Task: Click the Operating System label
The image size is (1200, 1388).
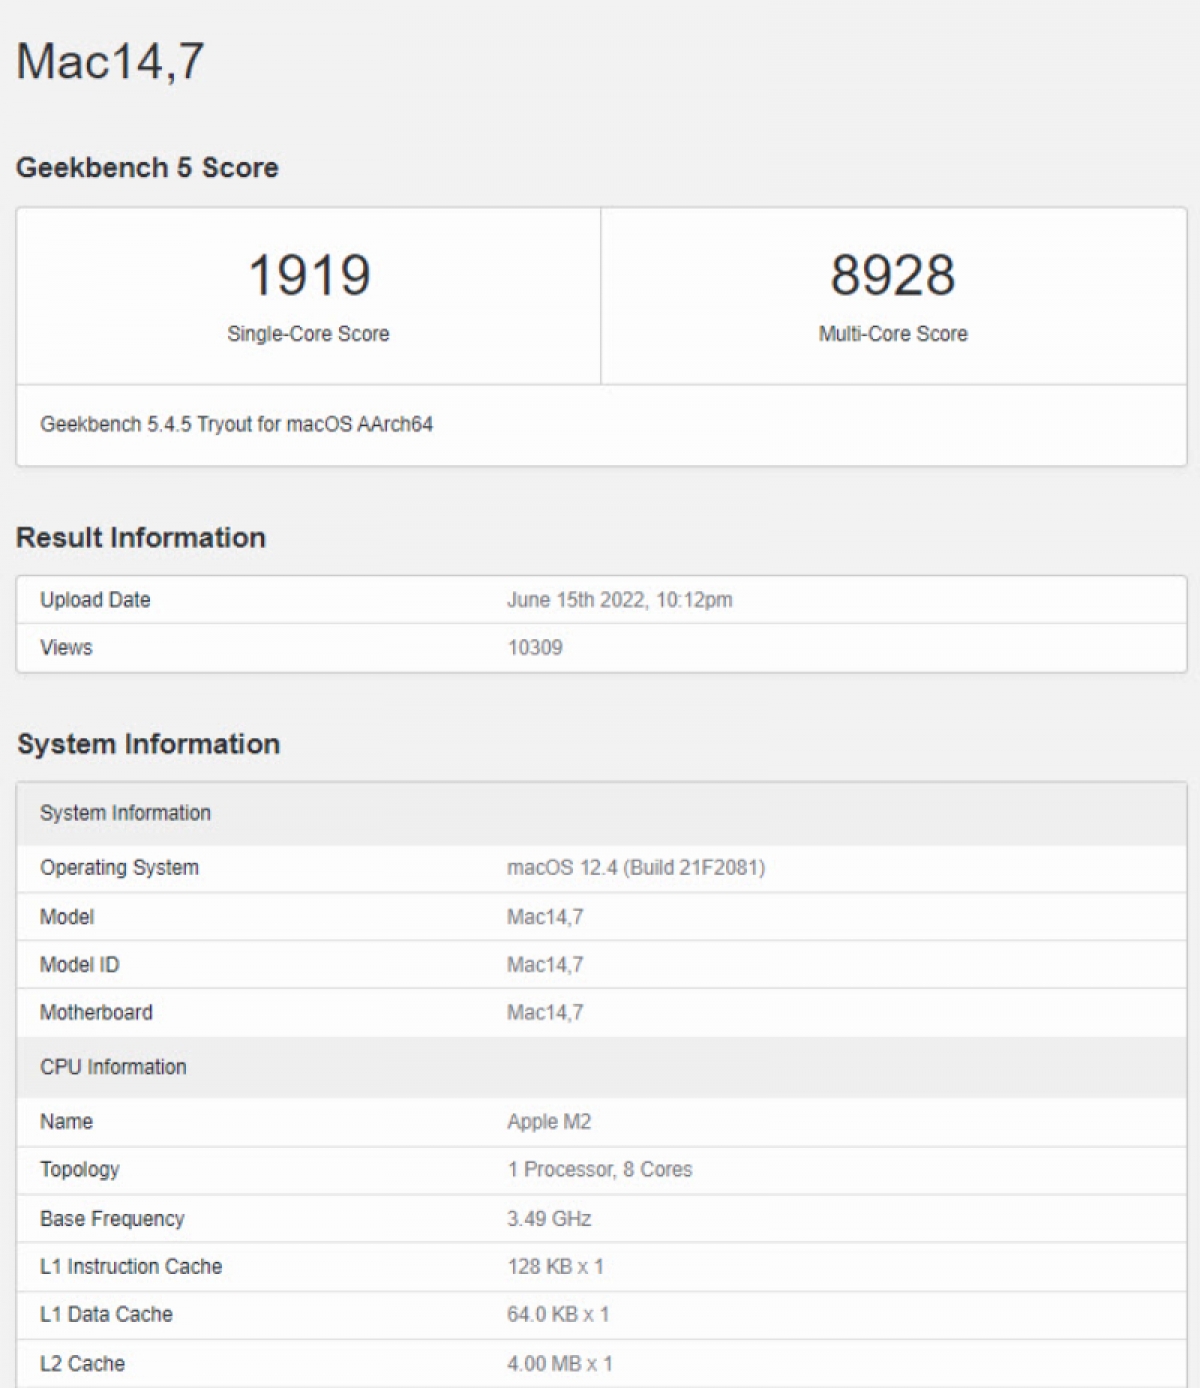Action: [x=119, y=868]
